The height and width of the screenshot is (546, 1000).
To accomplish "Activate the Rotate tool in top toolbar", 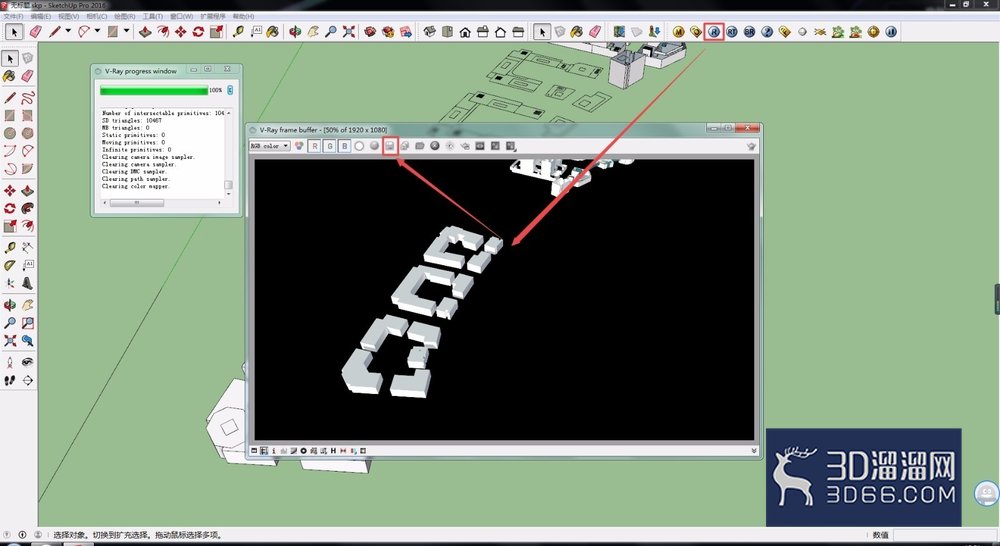I will pyautogui.click(x=198, y=31).
